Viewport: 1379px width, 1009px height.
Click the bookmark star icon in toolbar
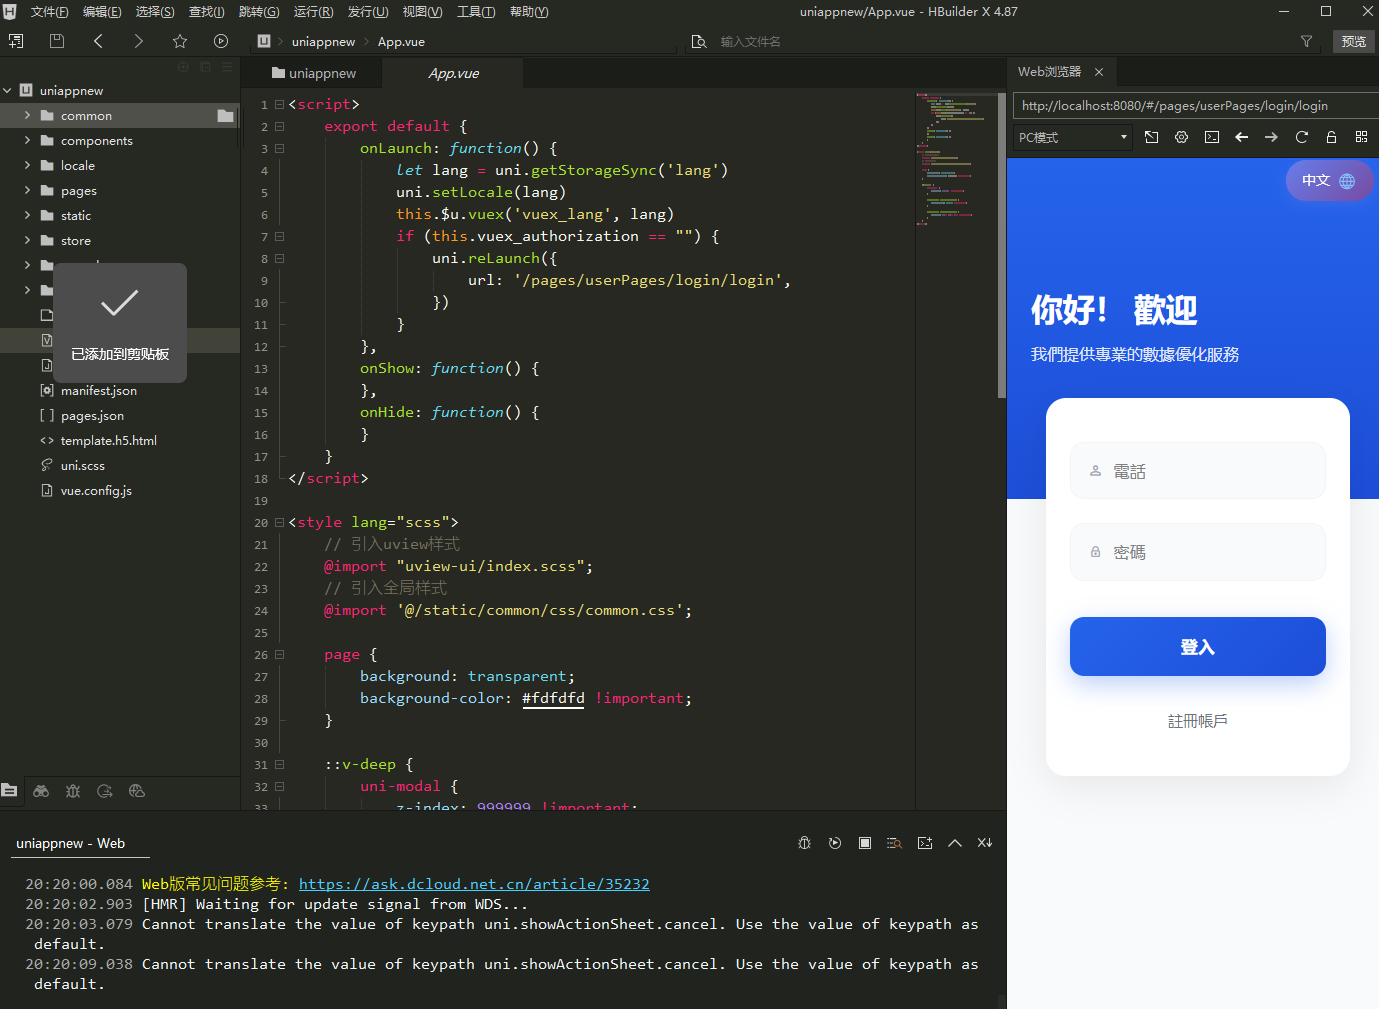(x=180, y=41)
